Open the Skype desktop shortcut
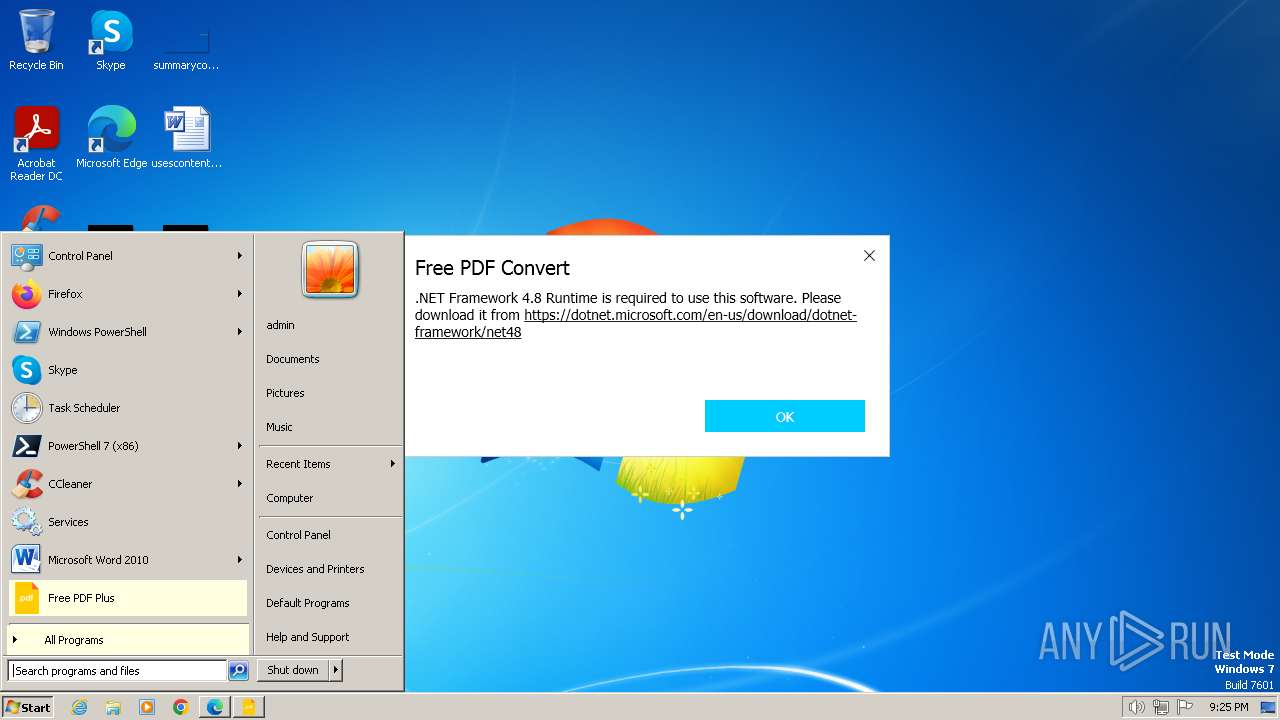 click(x=110, y=40)
